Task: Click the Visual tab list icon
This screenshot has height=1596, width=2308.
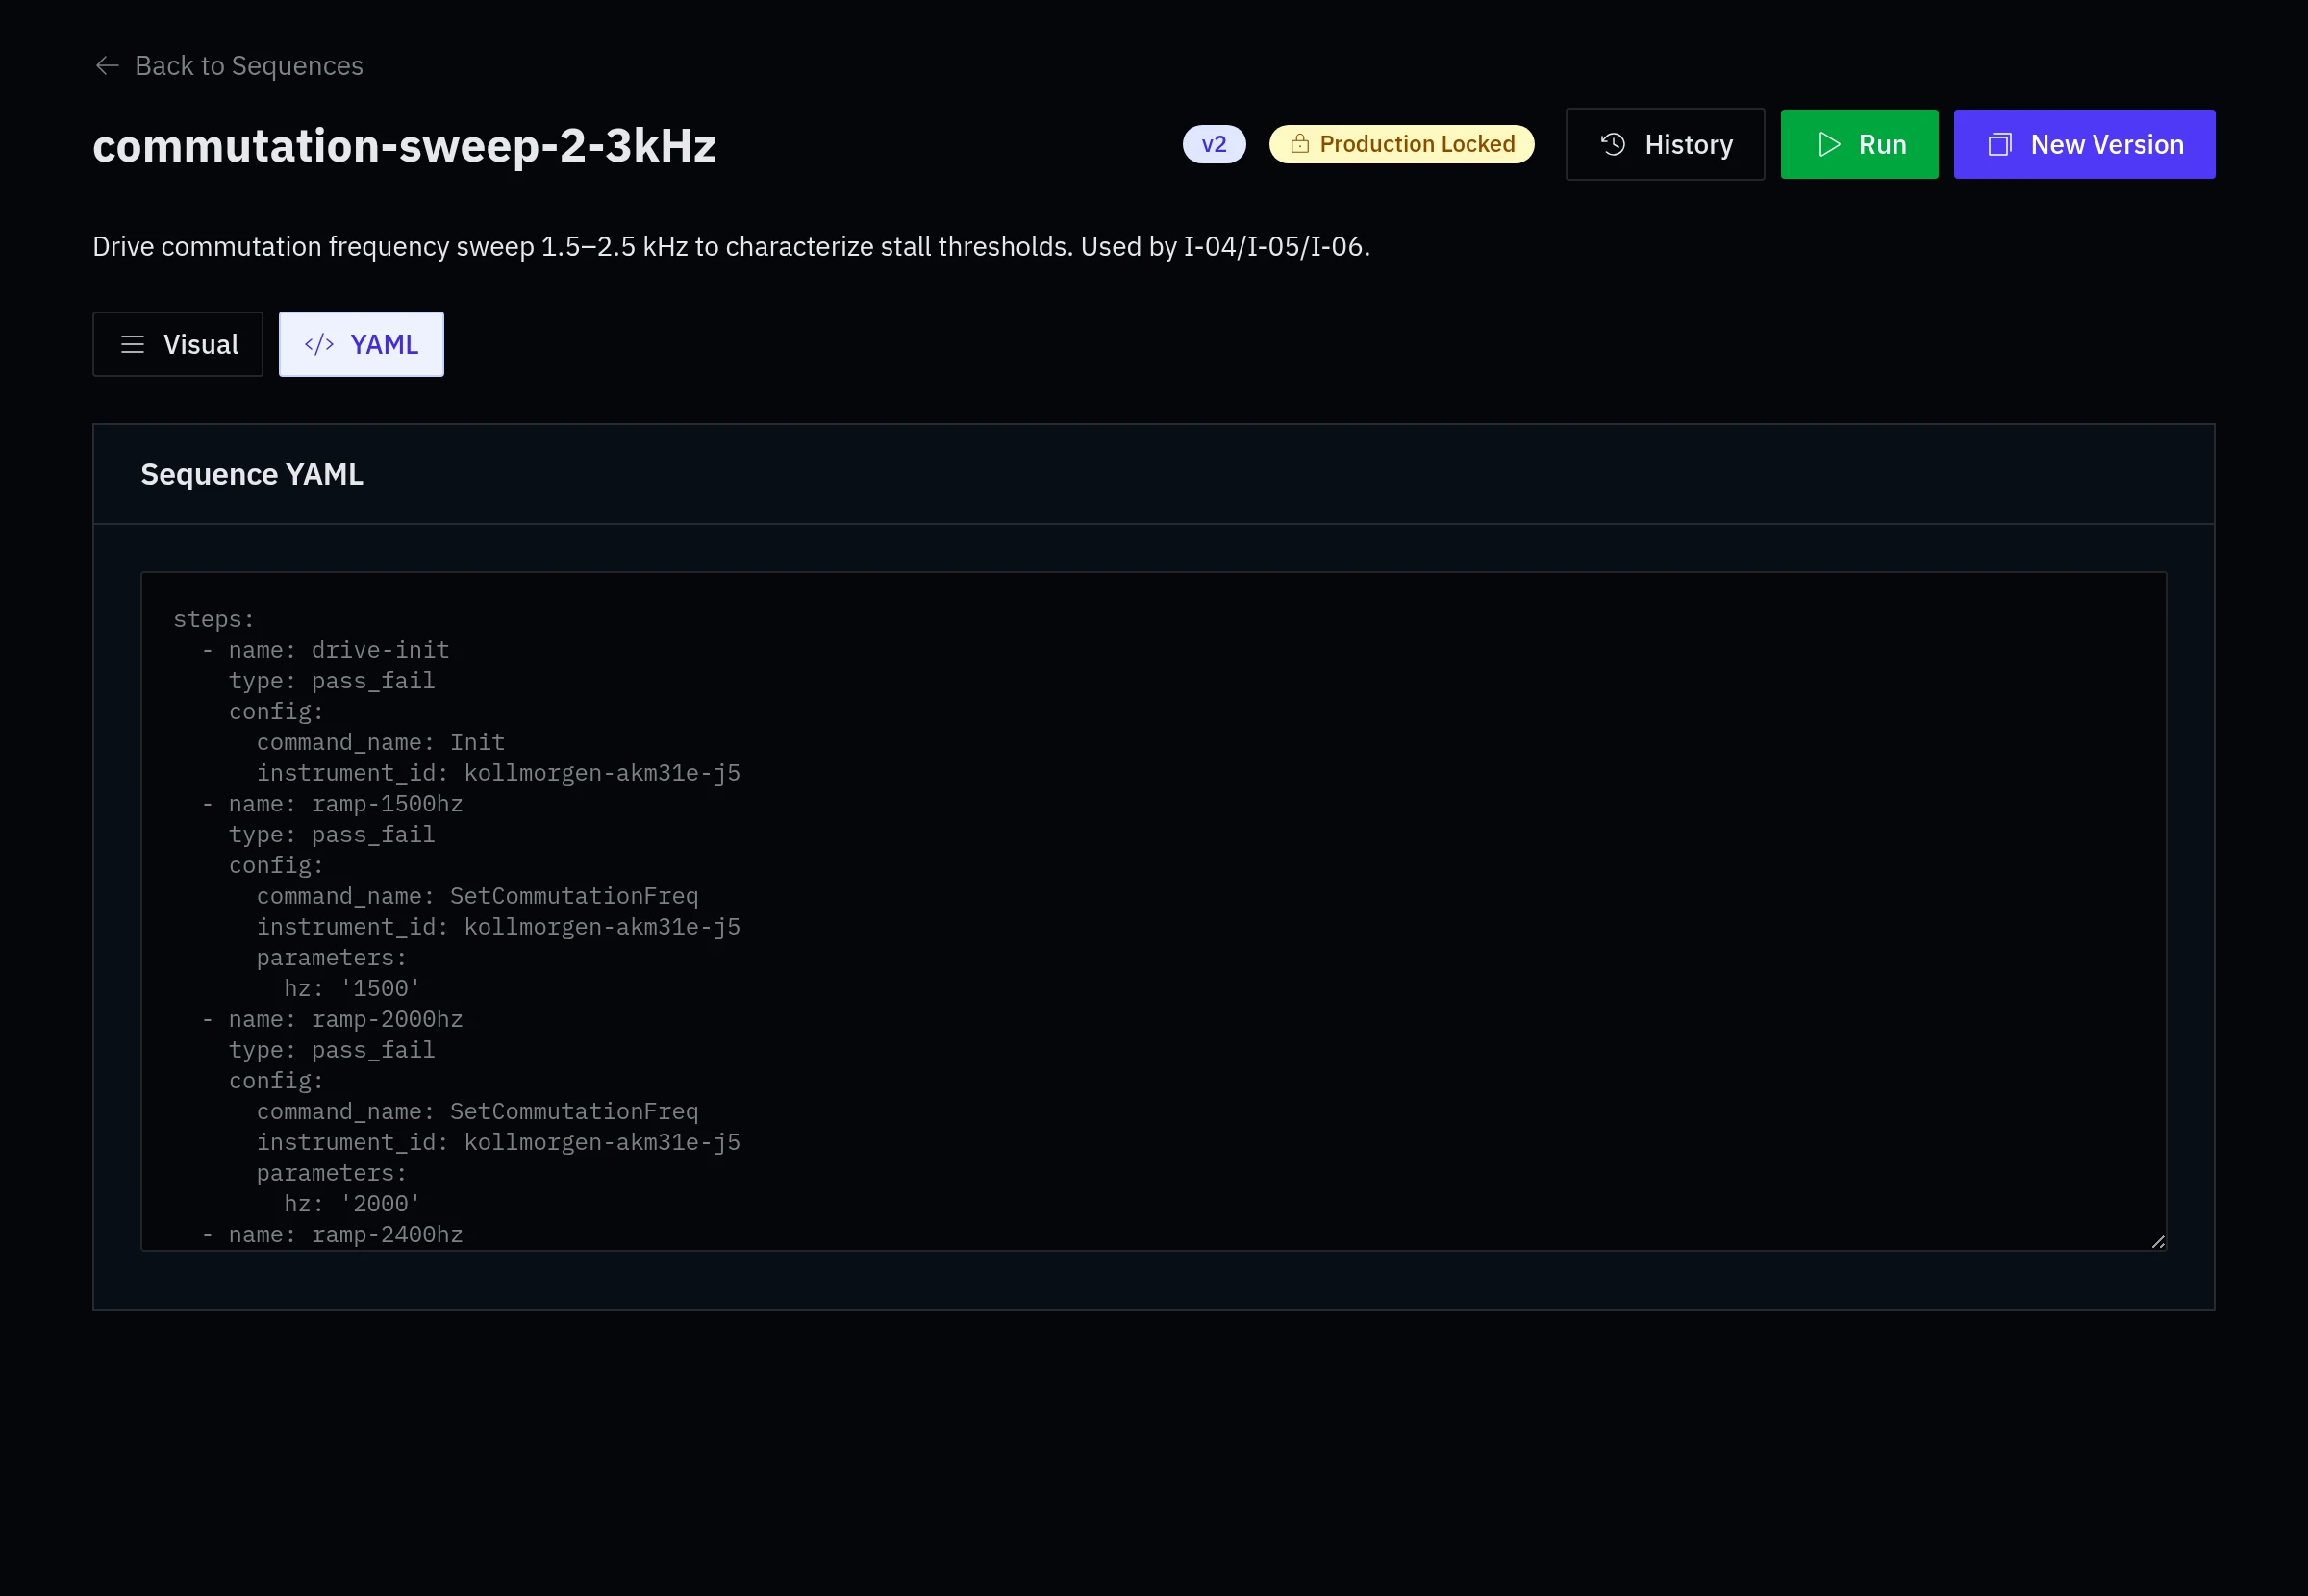Action: 132,345
